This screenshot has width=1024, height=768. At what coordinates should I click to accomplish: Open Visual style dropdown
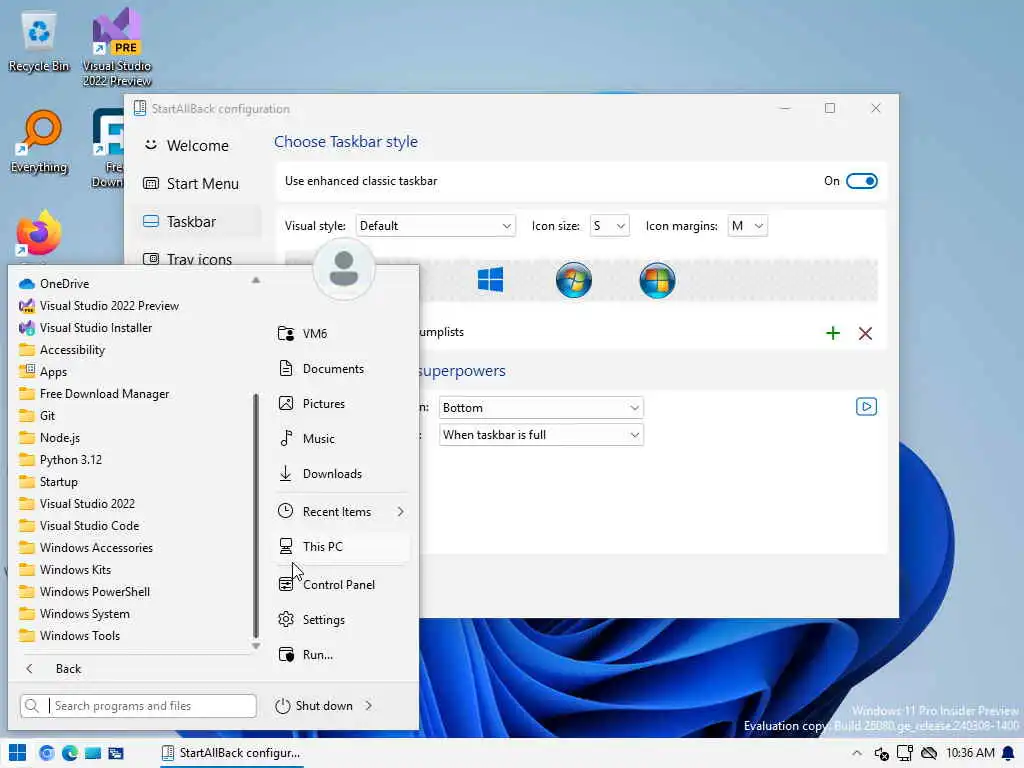[436, 226]
